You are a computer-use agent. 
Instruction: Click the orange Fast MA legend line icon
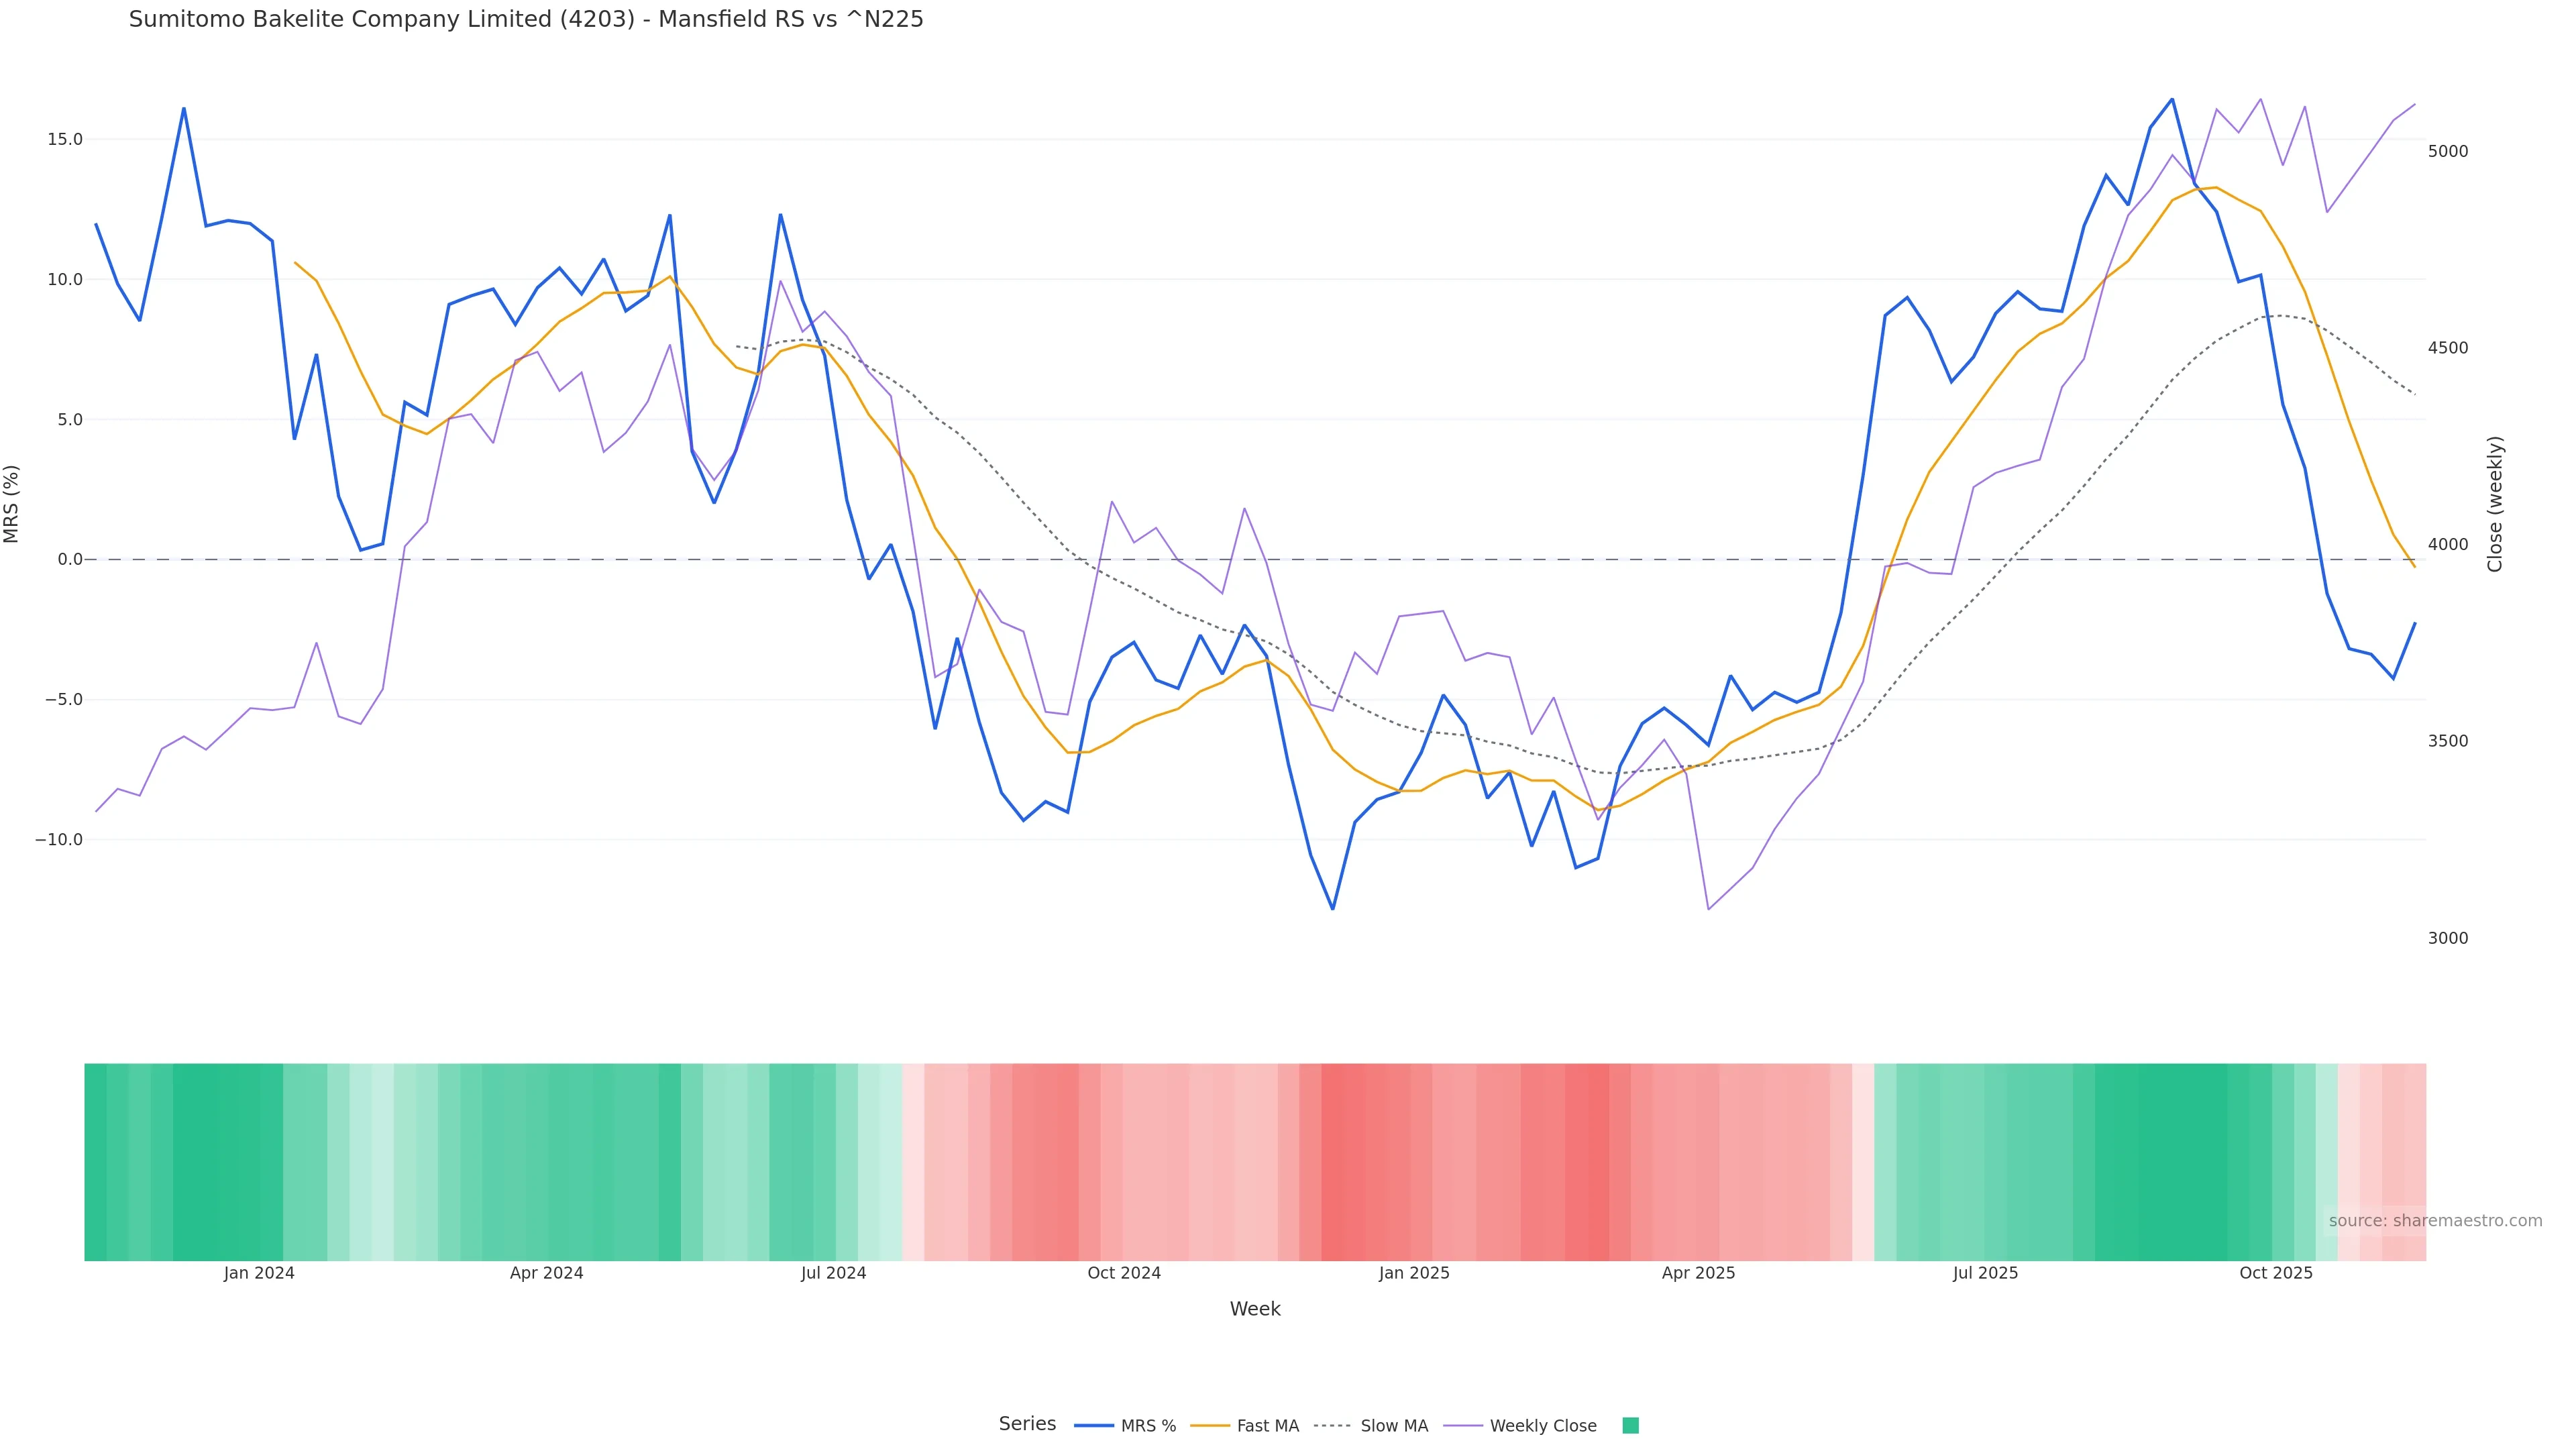[1210, 1426]
